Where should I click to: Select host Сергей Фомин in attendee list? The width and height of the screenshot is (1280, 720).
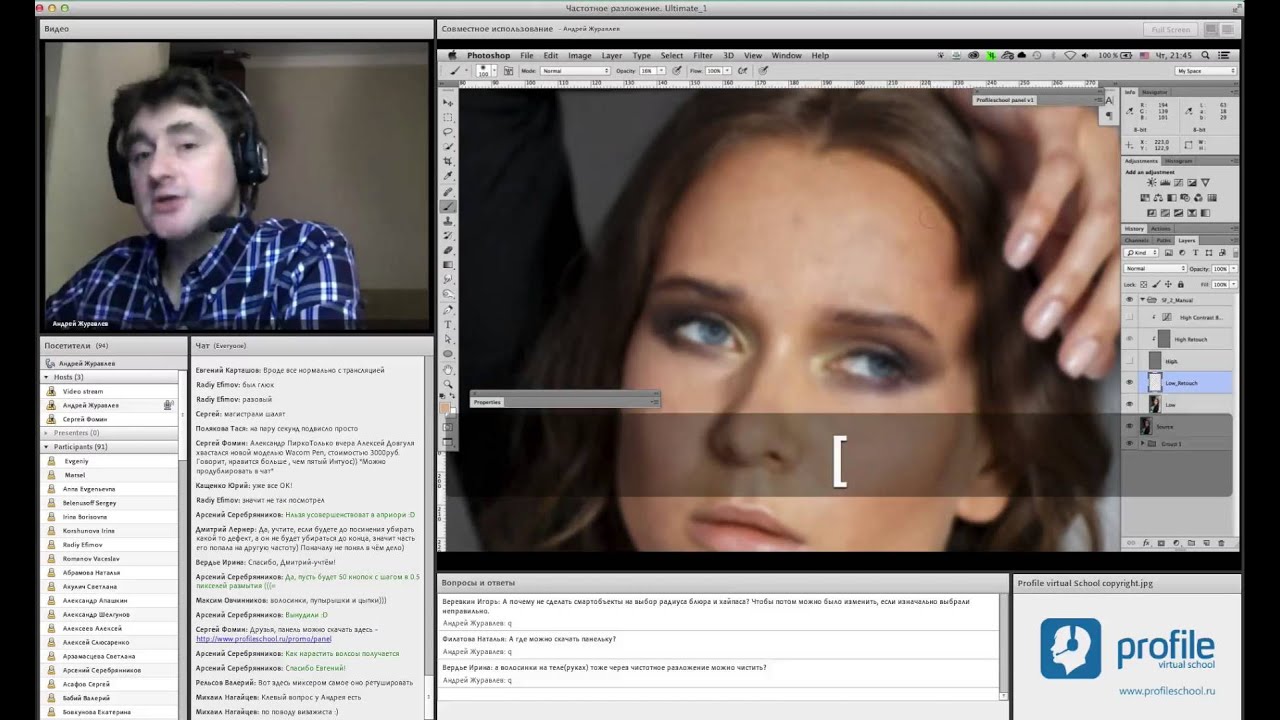tap(84, 419)
